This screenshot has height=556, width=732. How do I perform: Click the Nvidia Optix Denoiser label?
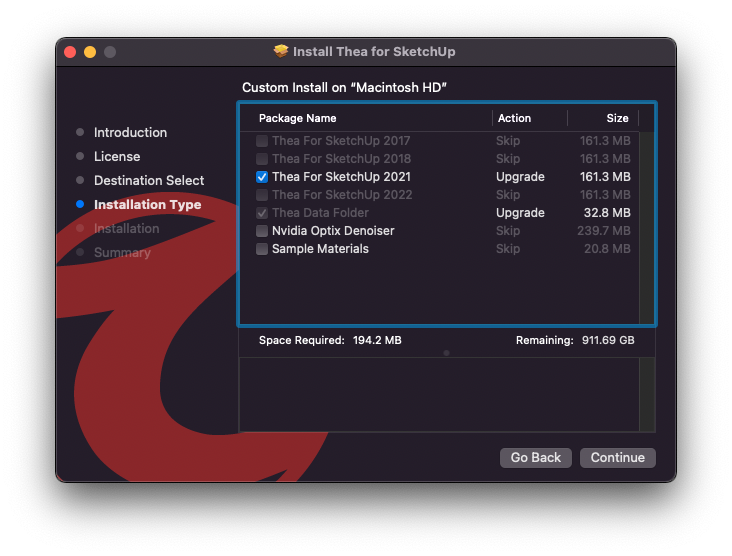(x=333, y=231)
